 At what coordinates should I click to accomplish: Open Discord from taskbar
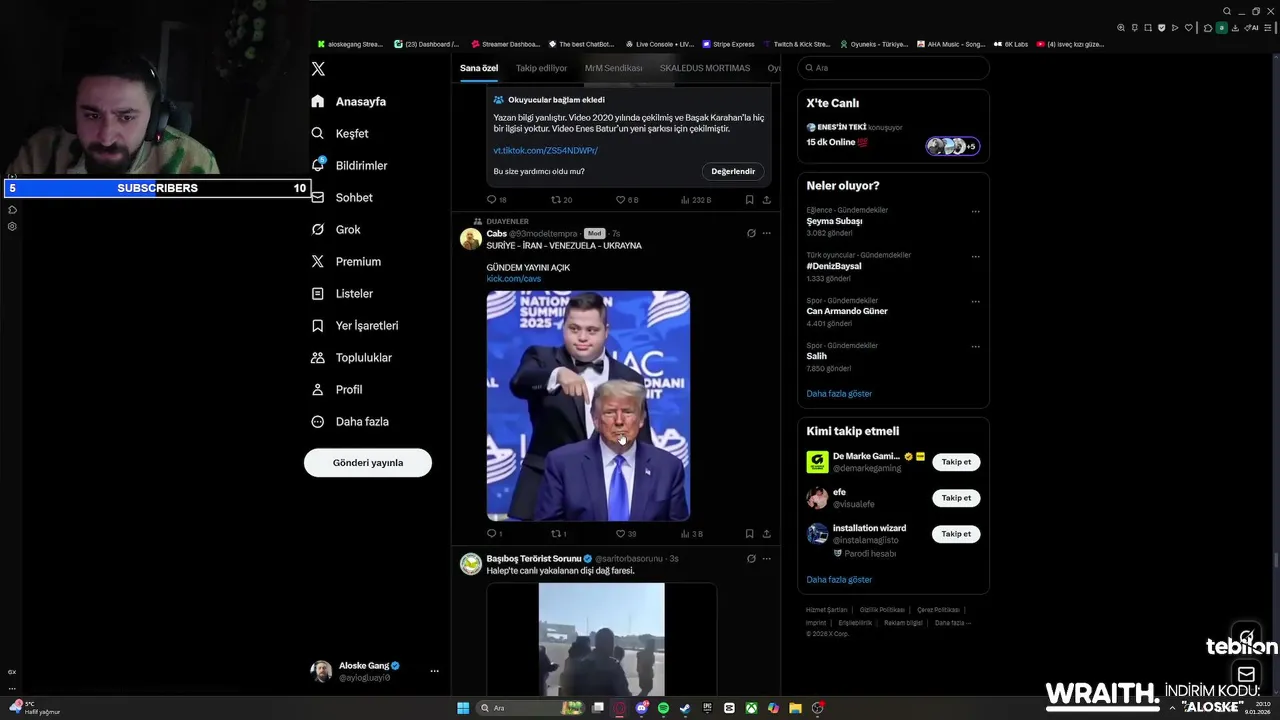pos(642,708)
